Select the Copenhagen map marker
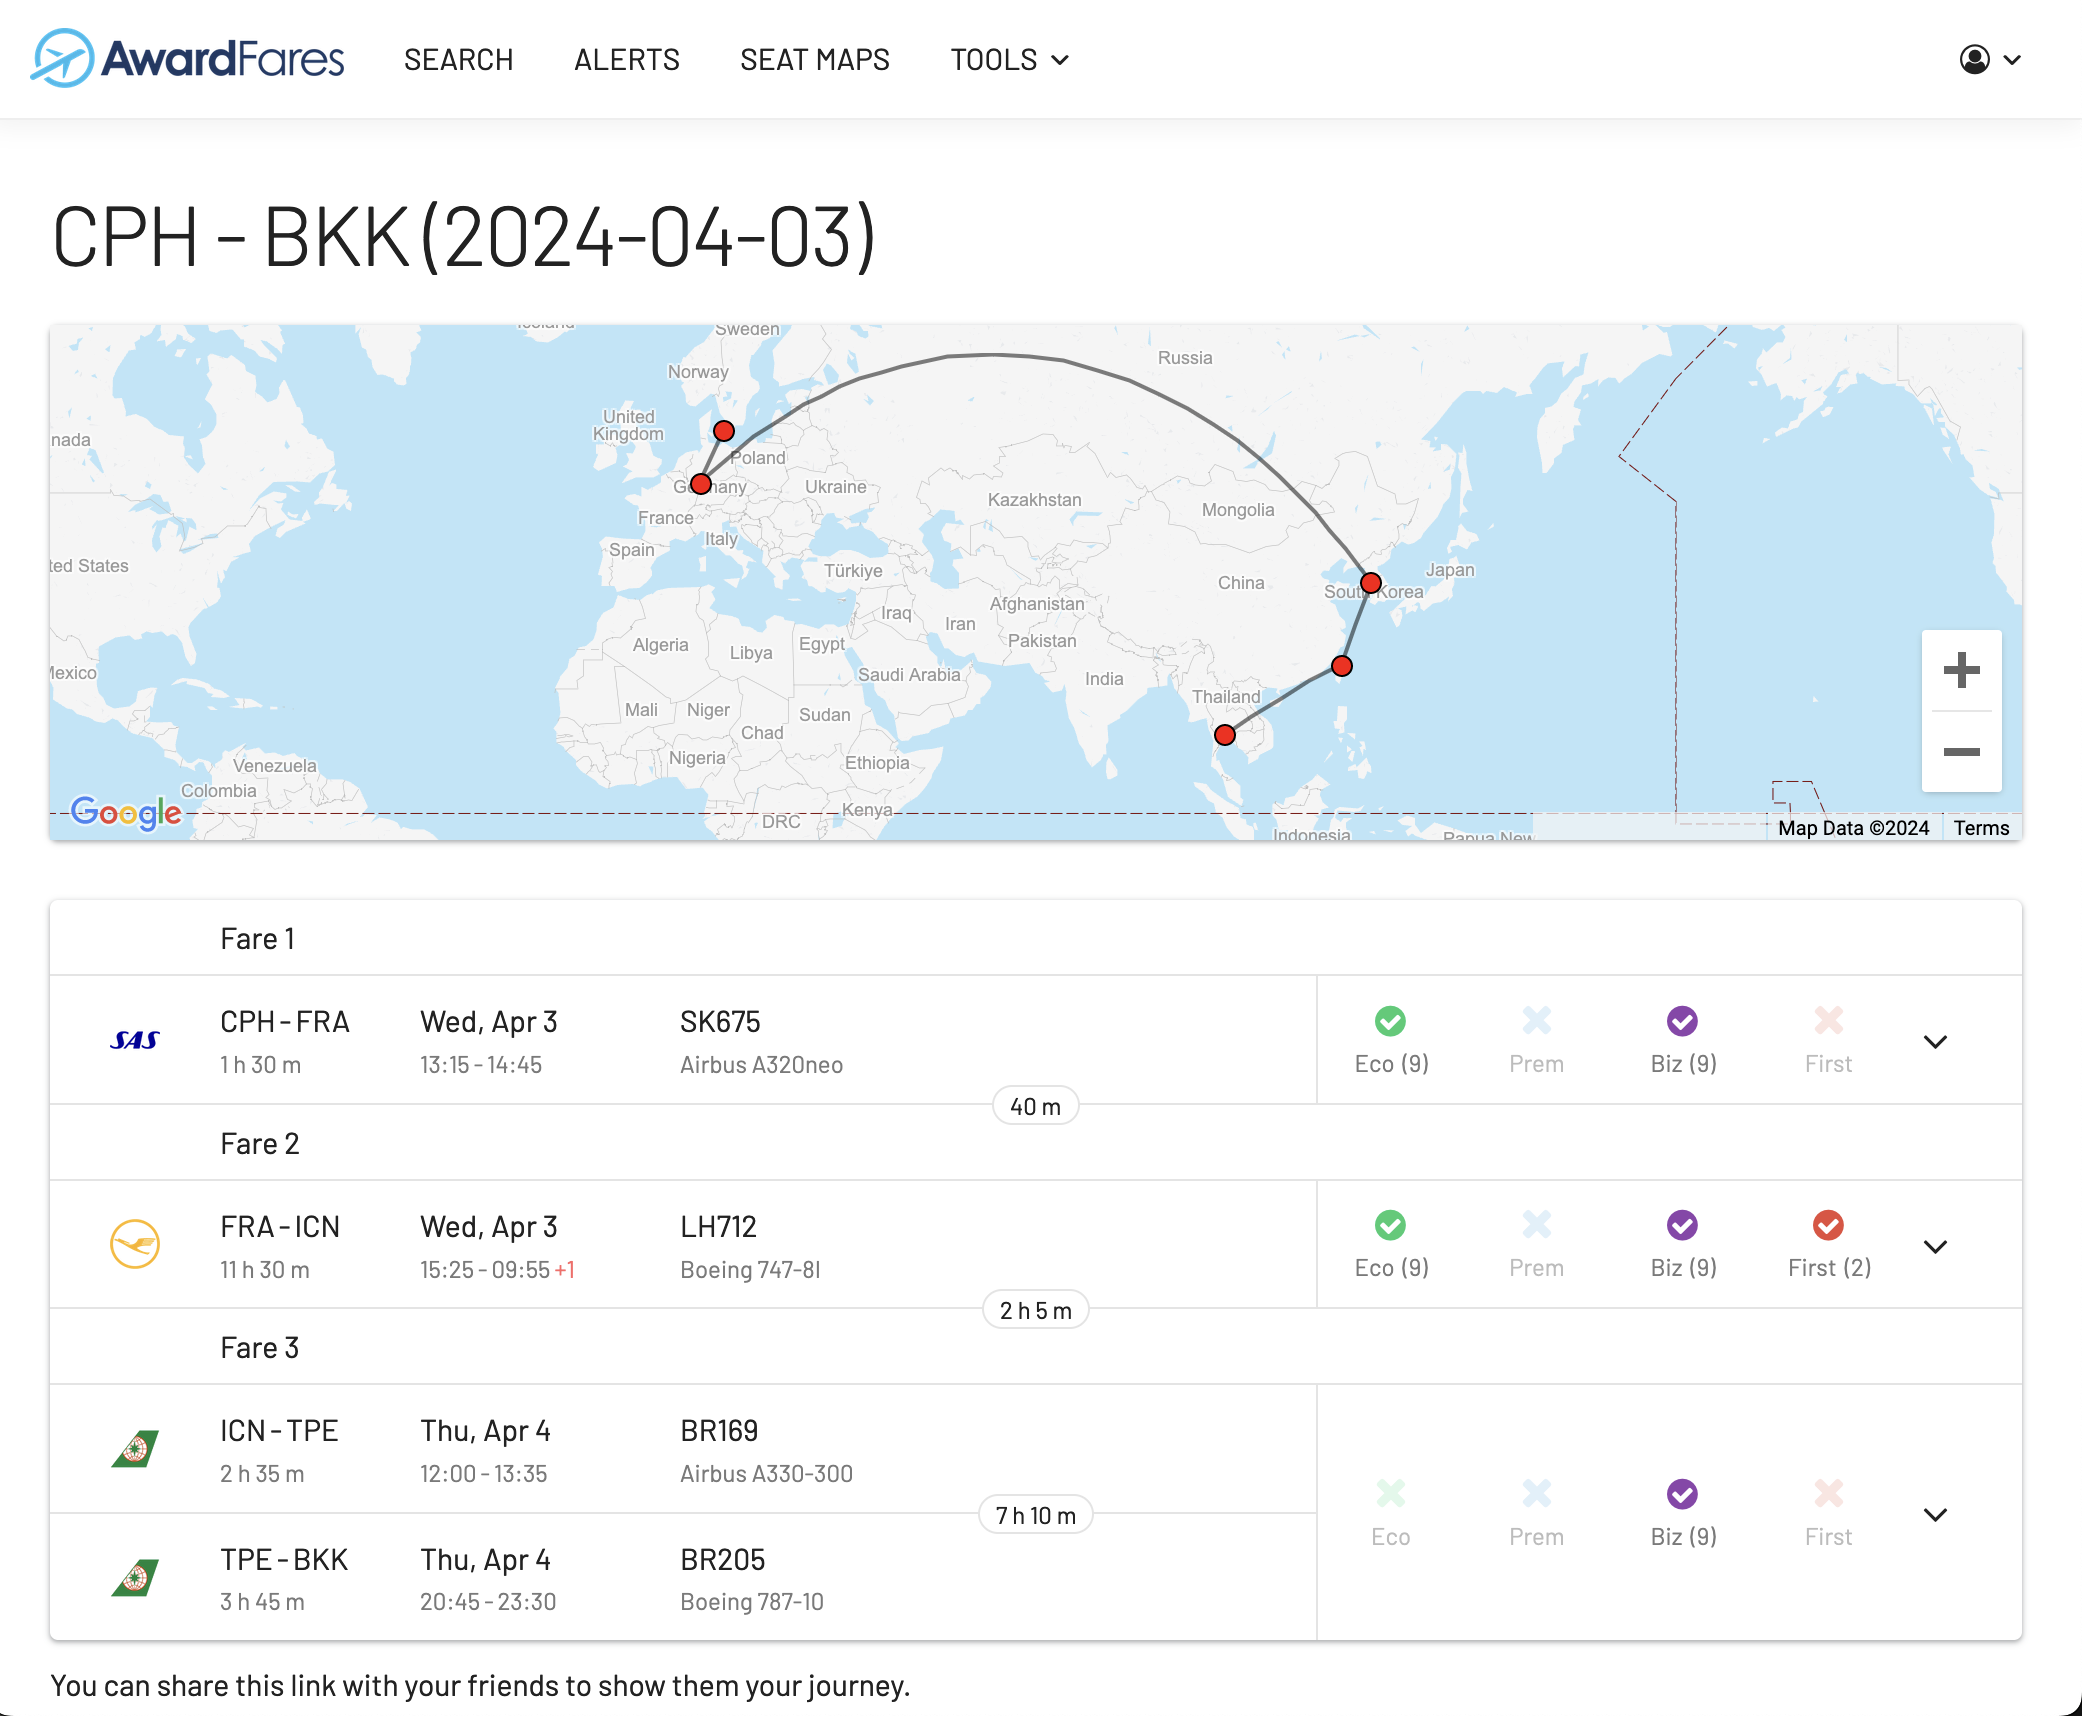The width and height of the screenshot is (2082, 1716). (724, 431)
